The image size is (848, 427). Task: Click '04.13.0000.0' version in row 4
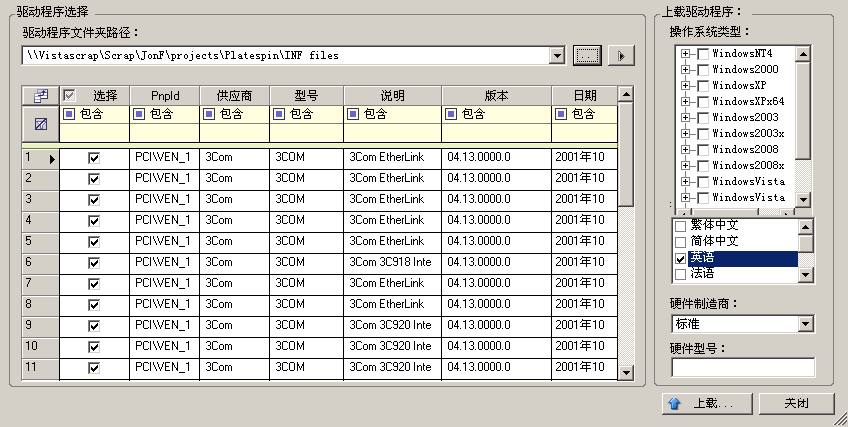coord(479,220)
